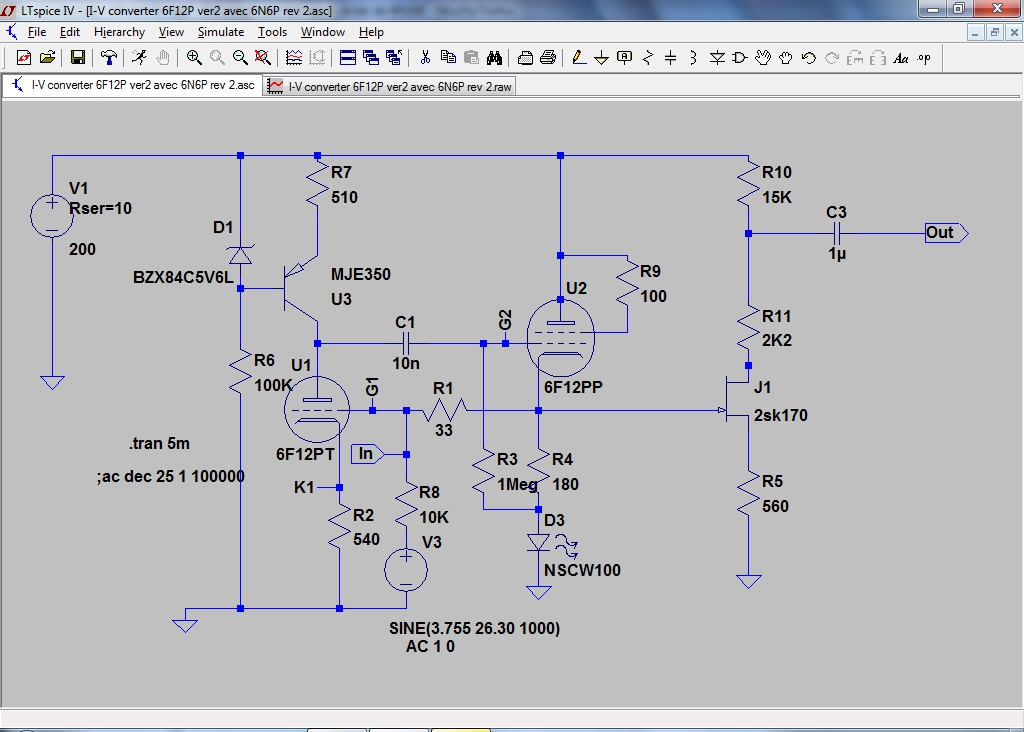Screen dimensions: 1024x732
Task: Open the Help menu
Action: point(371,32)
